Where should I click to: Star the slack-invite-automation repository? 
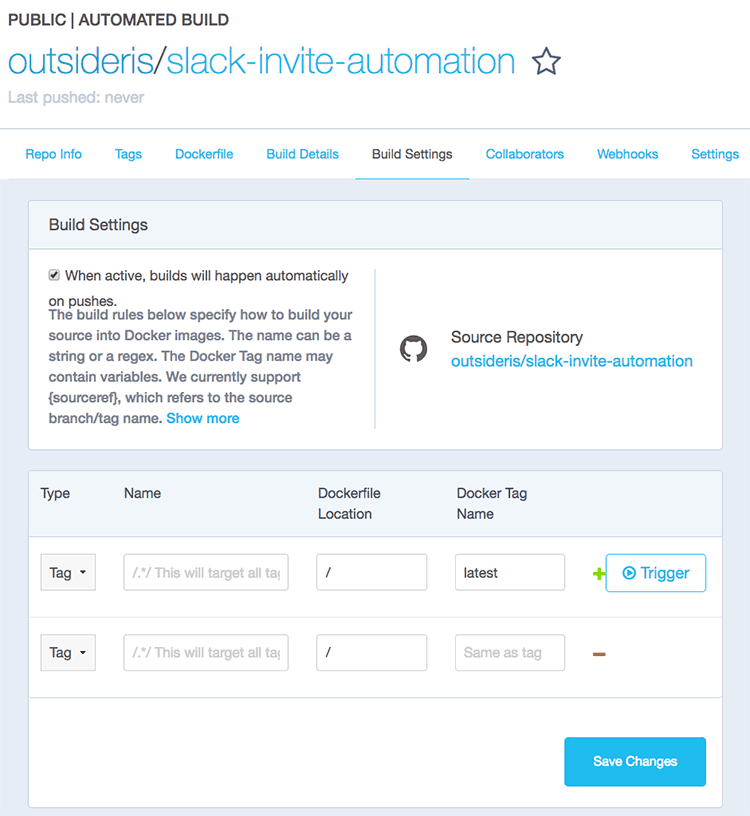click(546, 61)
